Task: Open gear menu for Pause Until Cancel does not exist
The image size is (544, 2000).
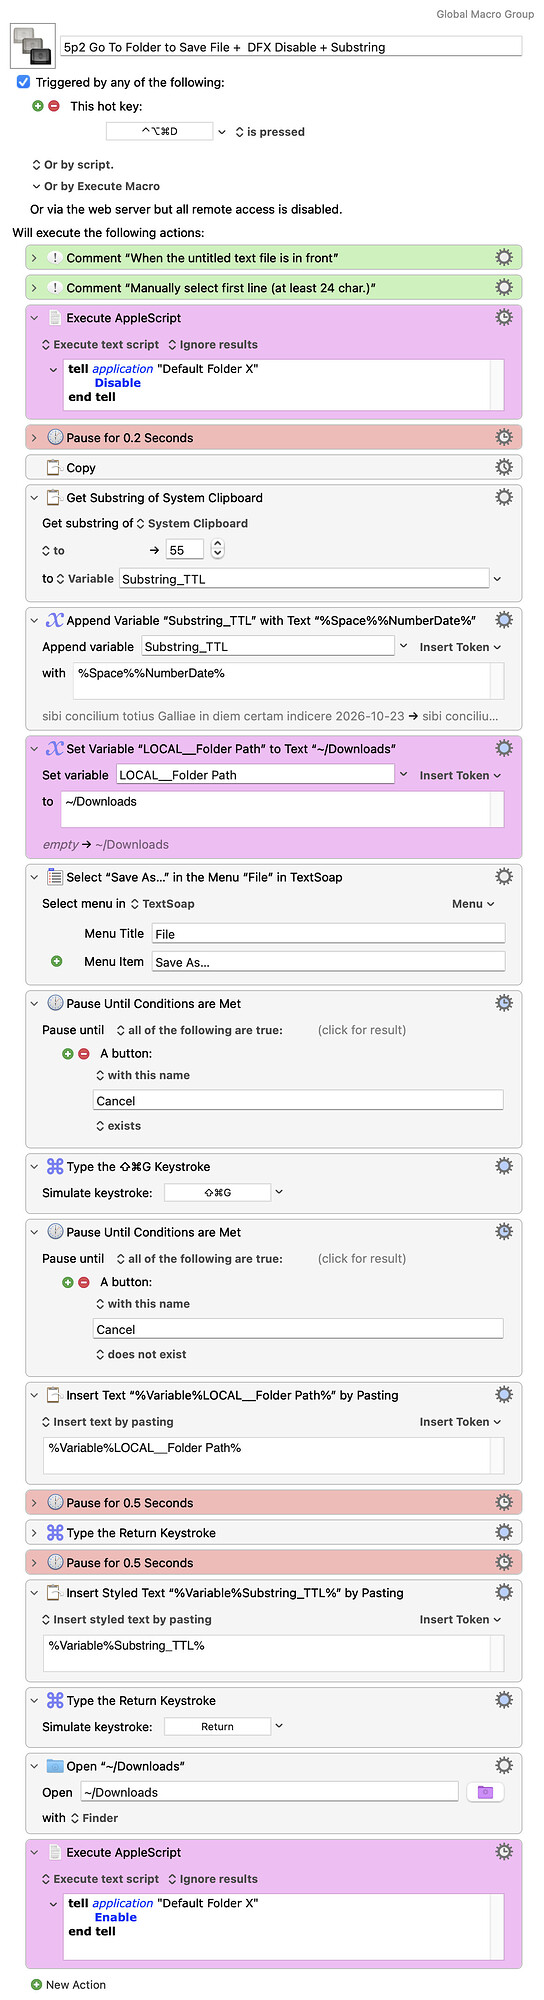Action: (504, 1233)
